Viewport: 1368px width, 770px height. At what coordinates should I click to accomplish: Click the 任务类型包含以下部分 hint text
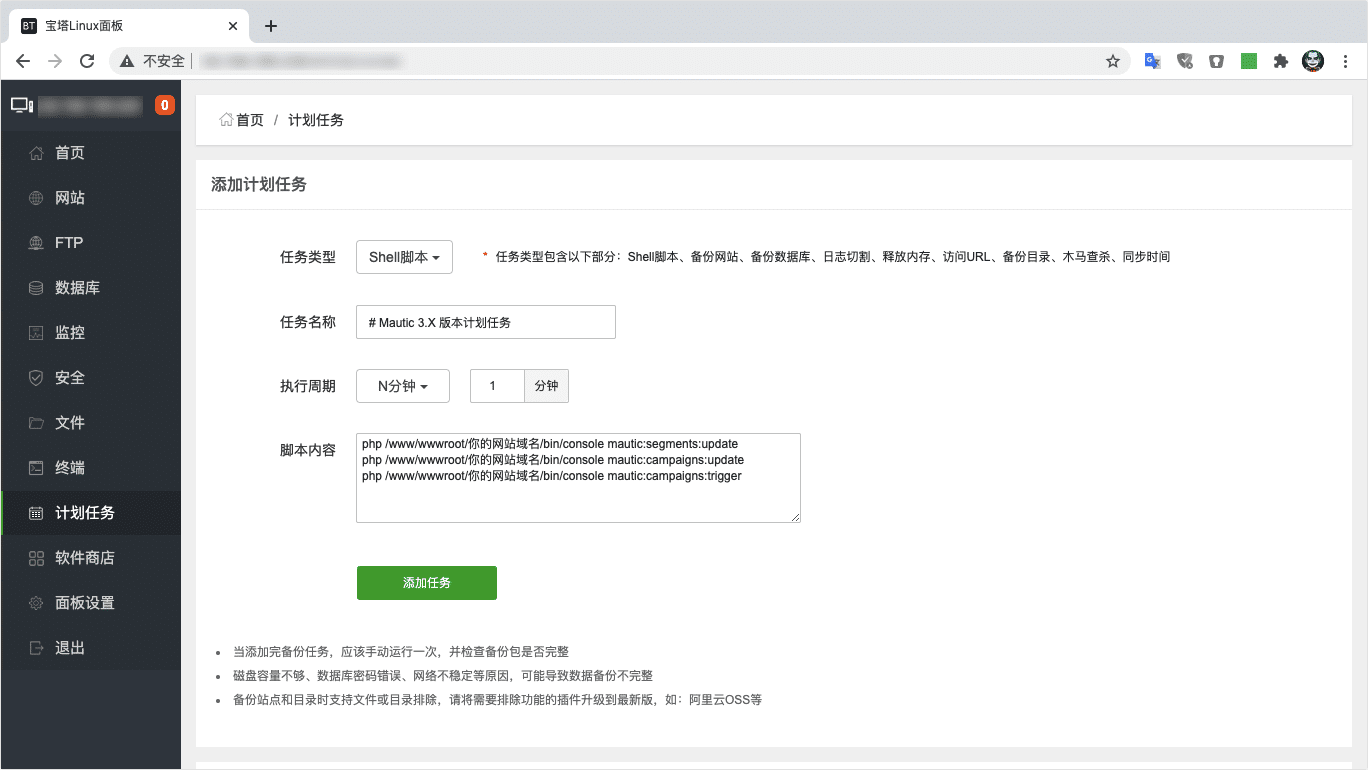pos(832,257)
